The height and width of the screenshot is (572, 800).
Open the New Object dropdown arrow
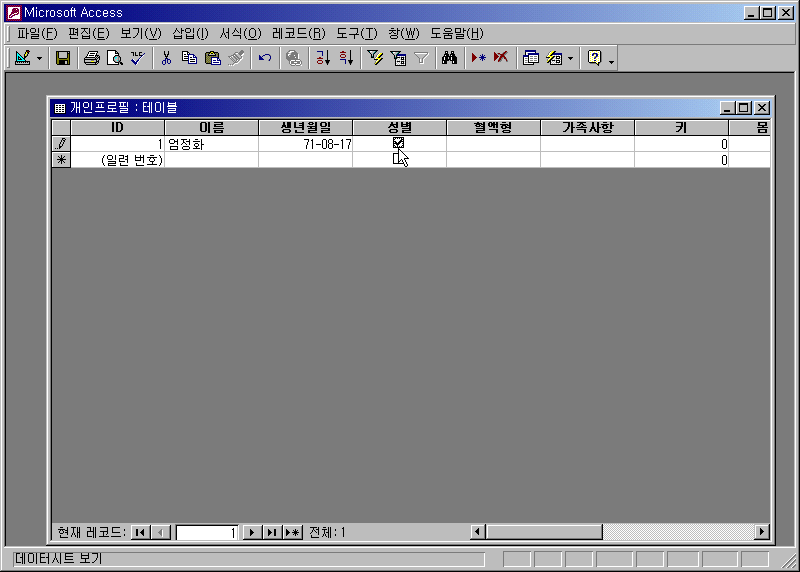point(570,58)
